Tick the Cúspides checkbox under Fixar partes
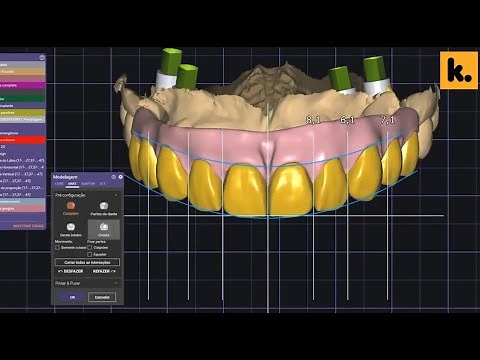The width and height of the screenshot is (480, 360). [90, 248]
